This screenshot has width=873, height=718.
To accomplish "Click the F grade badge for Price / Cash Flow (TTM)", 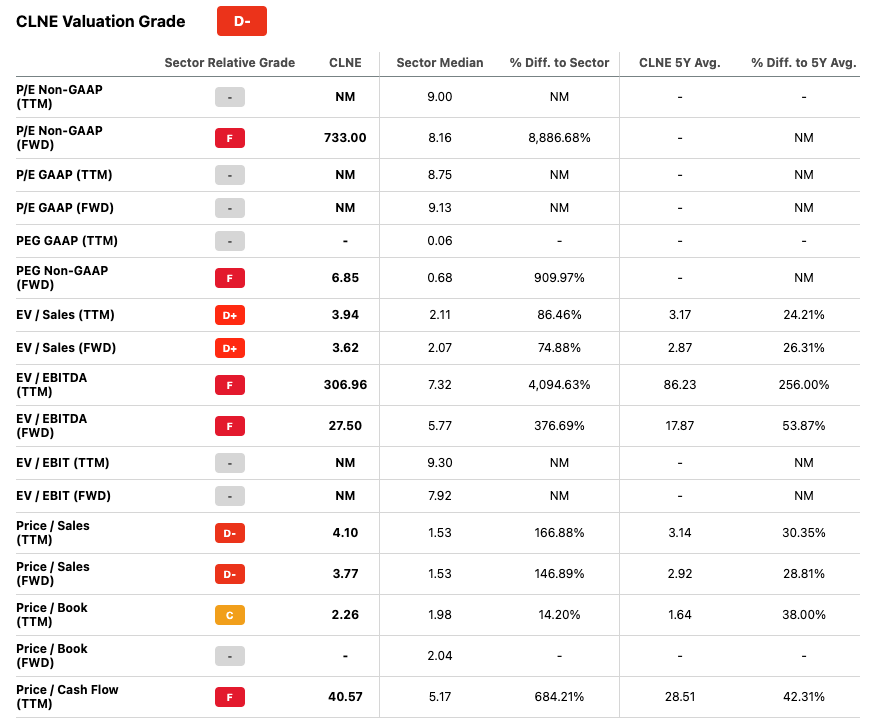I will click(229, 697).
